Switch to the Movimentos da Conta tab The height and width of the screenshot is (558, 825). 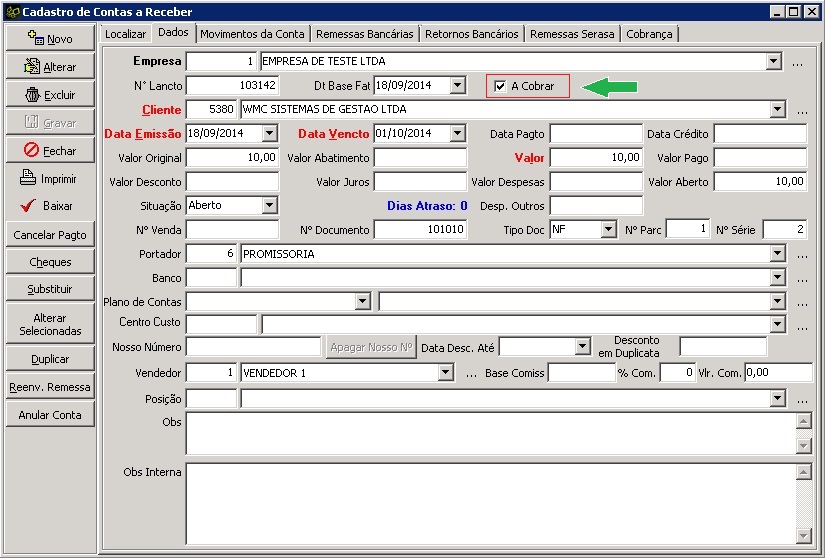(252, 34)
